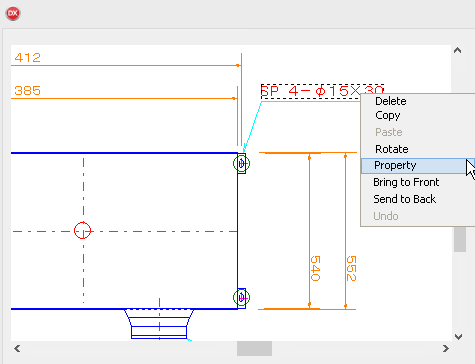Select the 412 dimension text
This screenshot has height=364, width=475.
pos(27,58)
